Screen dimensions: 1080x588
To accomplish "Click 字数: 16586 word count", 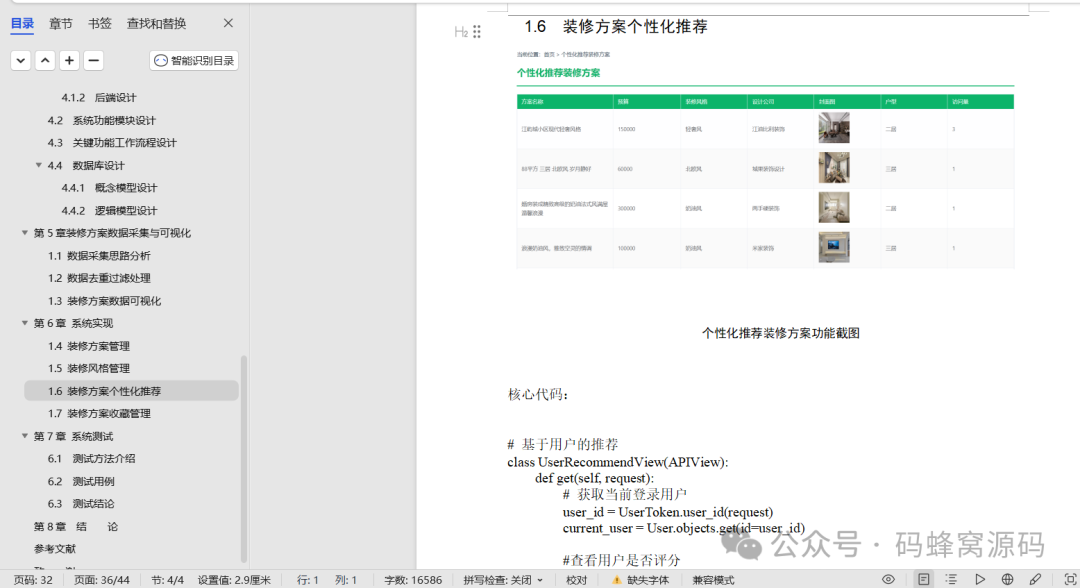I will point(413,580).
